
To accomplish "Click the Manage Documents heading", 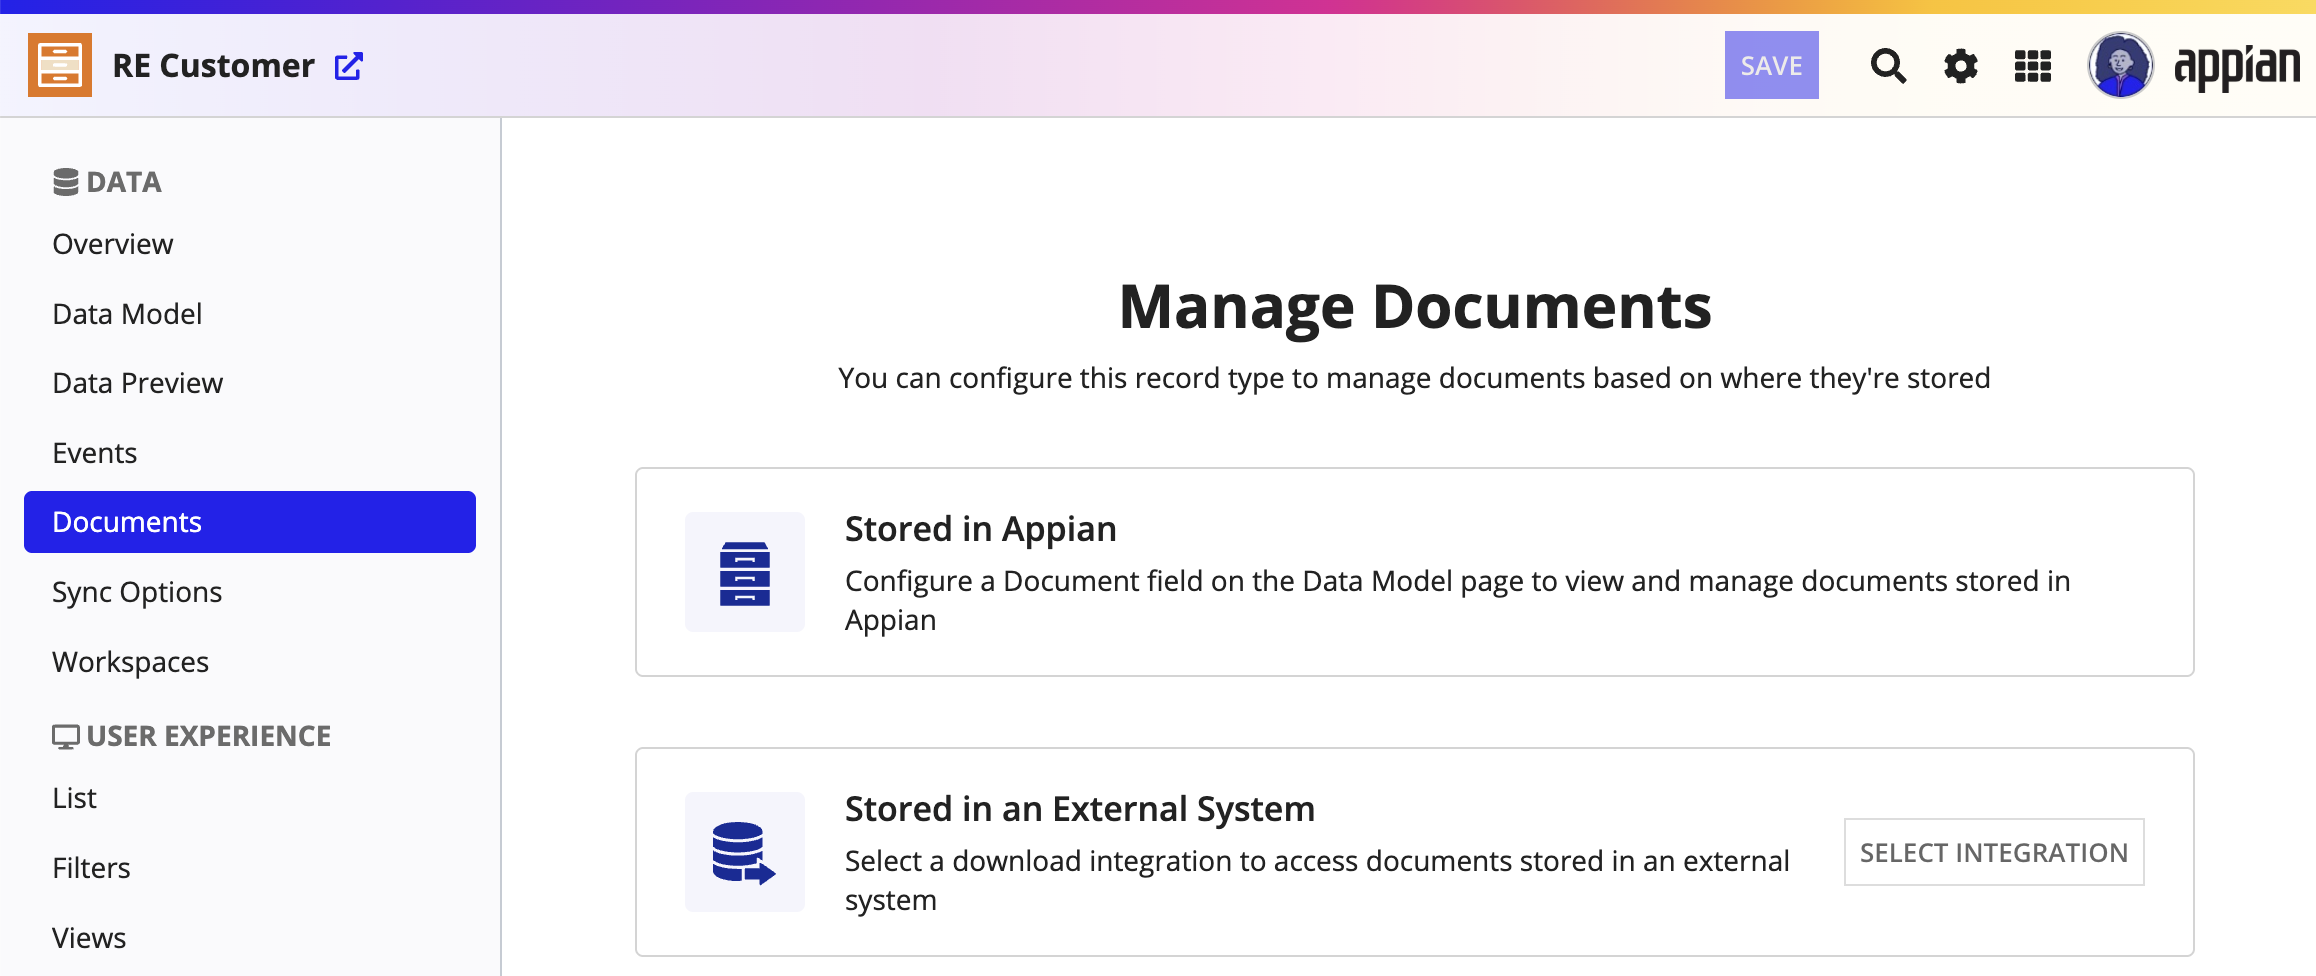I will [x=1415, y=307].
